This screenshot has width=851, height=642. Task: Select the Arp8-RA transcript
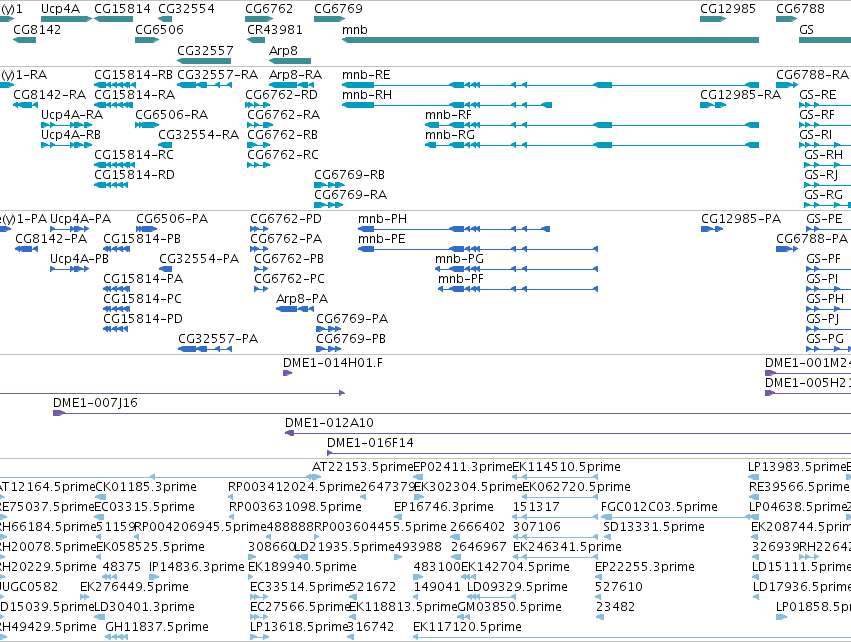click(x=290, y=85)
